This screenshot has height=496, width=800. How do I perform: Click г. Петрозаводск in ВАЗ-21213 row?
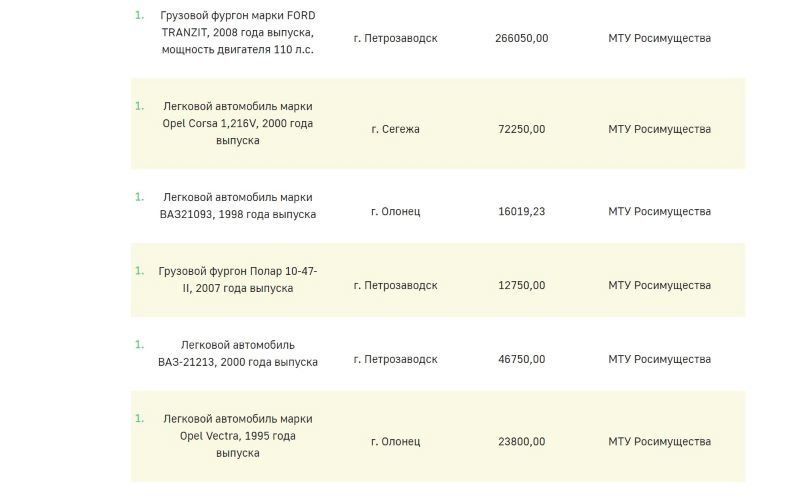click(395, 359)
